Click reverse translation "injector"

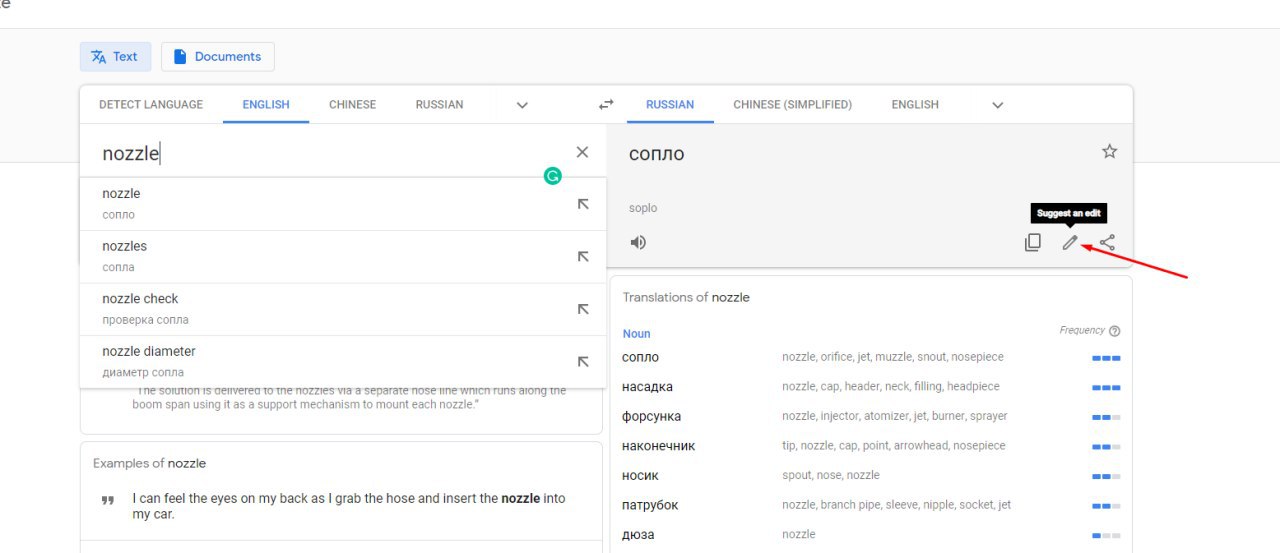click(x=841, y=416)
